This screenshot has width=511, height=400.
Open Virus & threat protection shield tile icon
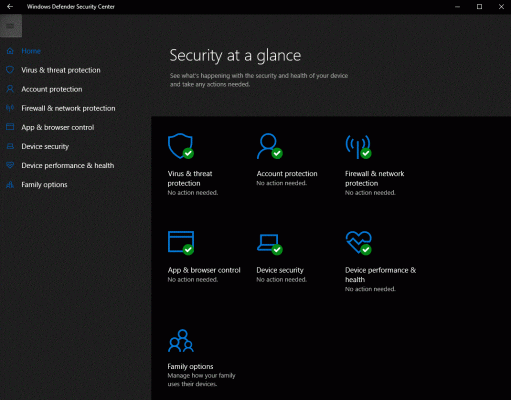[x=181, y=146]
